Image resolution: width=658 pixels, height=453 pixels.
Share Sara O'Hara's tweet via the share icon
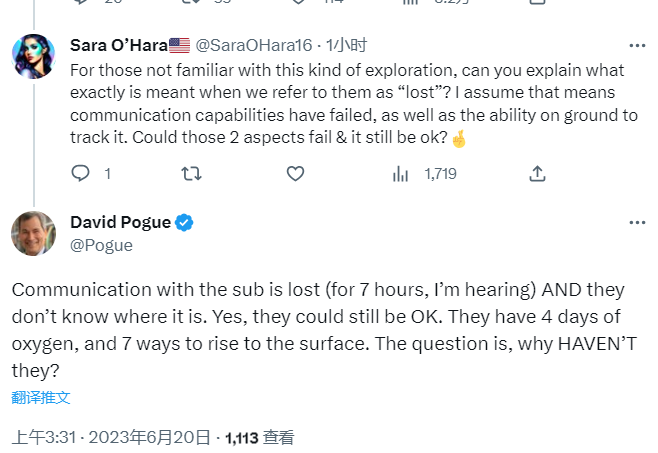(x=537, y=174)
